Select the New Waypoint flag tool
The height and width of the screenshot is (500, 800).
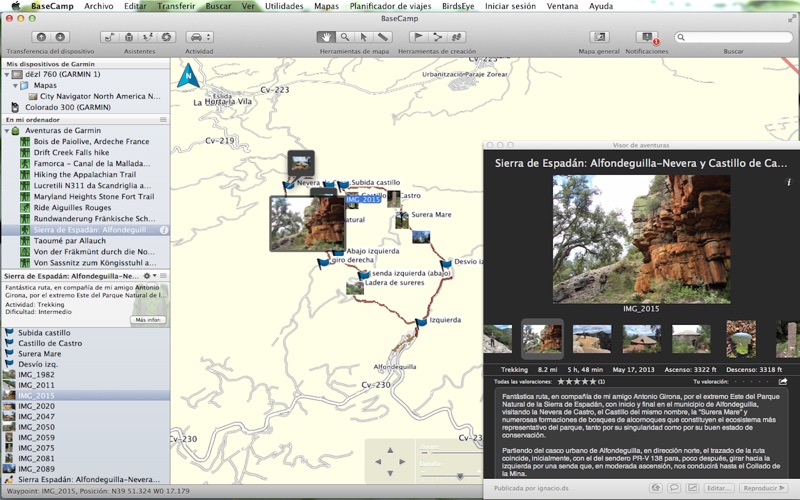tap(418, 37)
